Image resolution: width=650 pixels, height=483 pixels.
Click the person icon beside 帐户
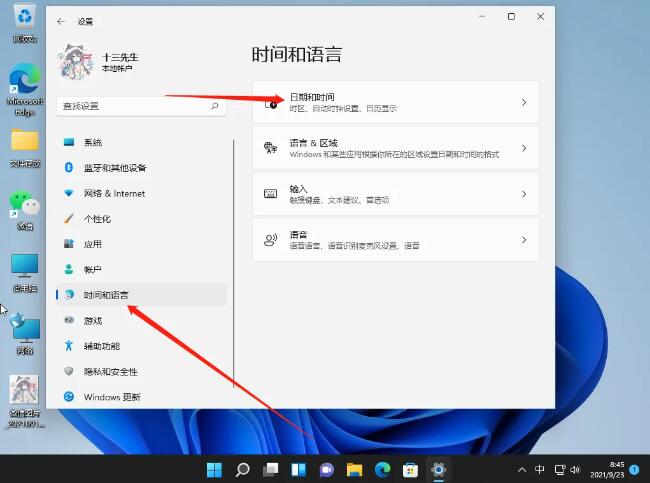click(69, 269)
